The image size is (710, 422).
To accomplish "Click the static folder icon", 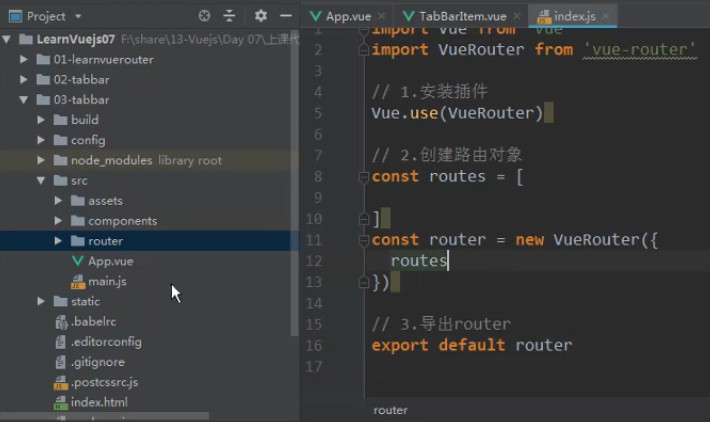I will pyautogui.click(x=60, y=301).
